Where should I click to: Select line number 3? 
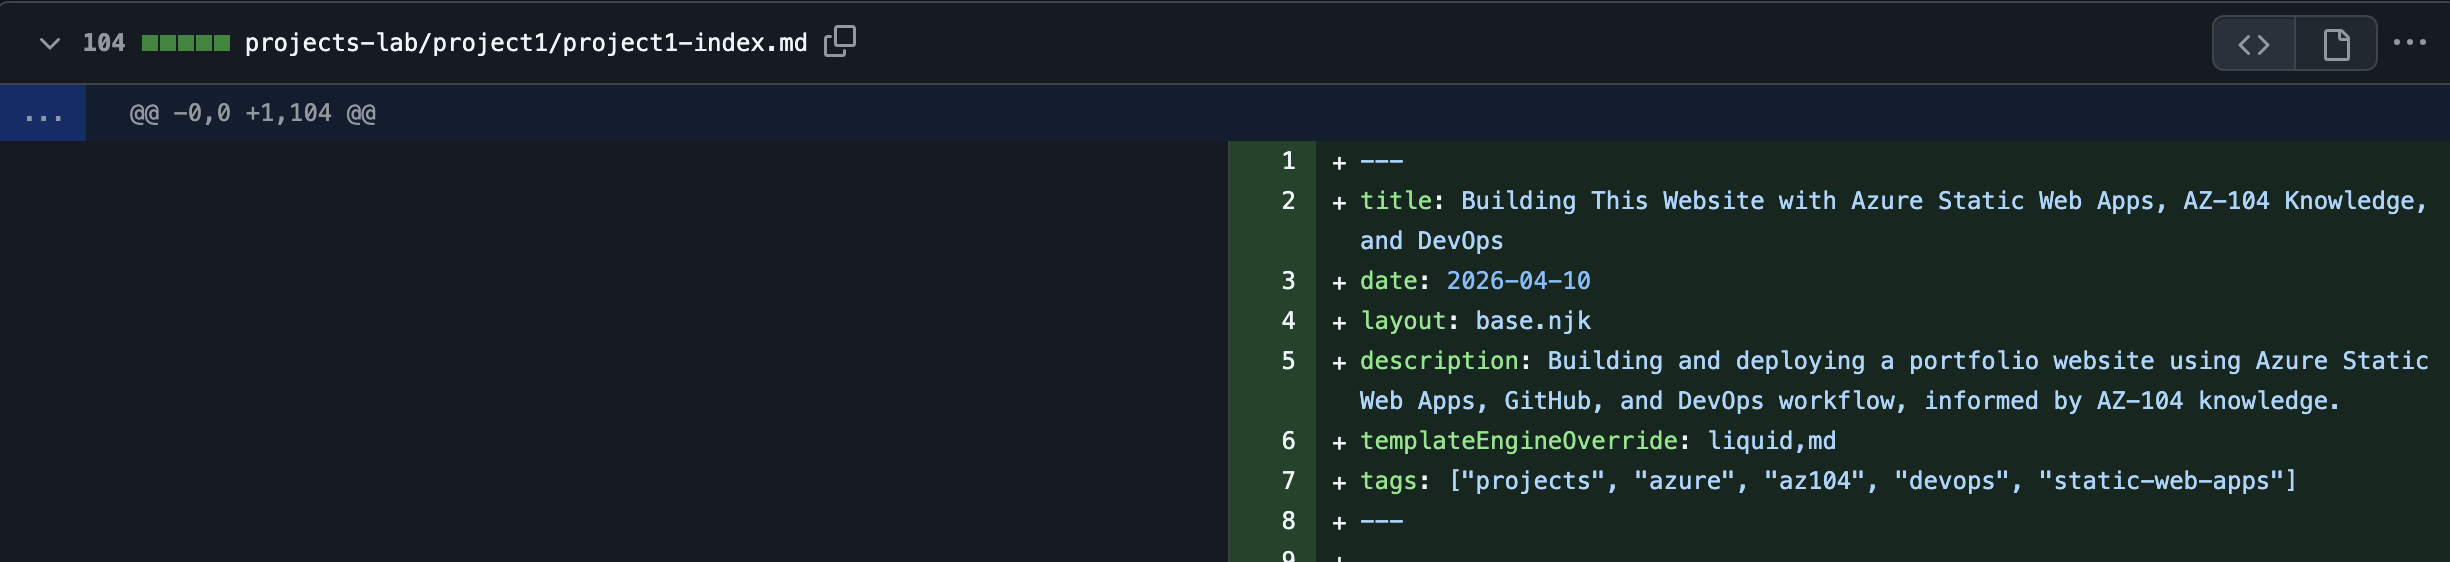pyautogui.click(x=1288, y=281)
